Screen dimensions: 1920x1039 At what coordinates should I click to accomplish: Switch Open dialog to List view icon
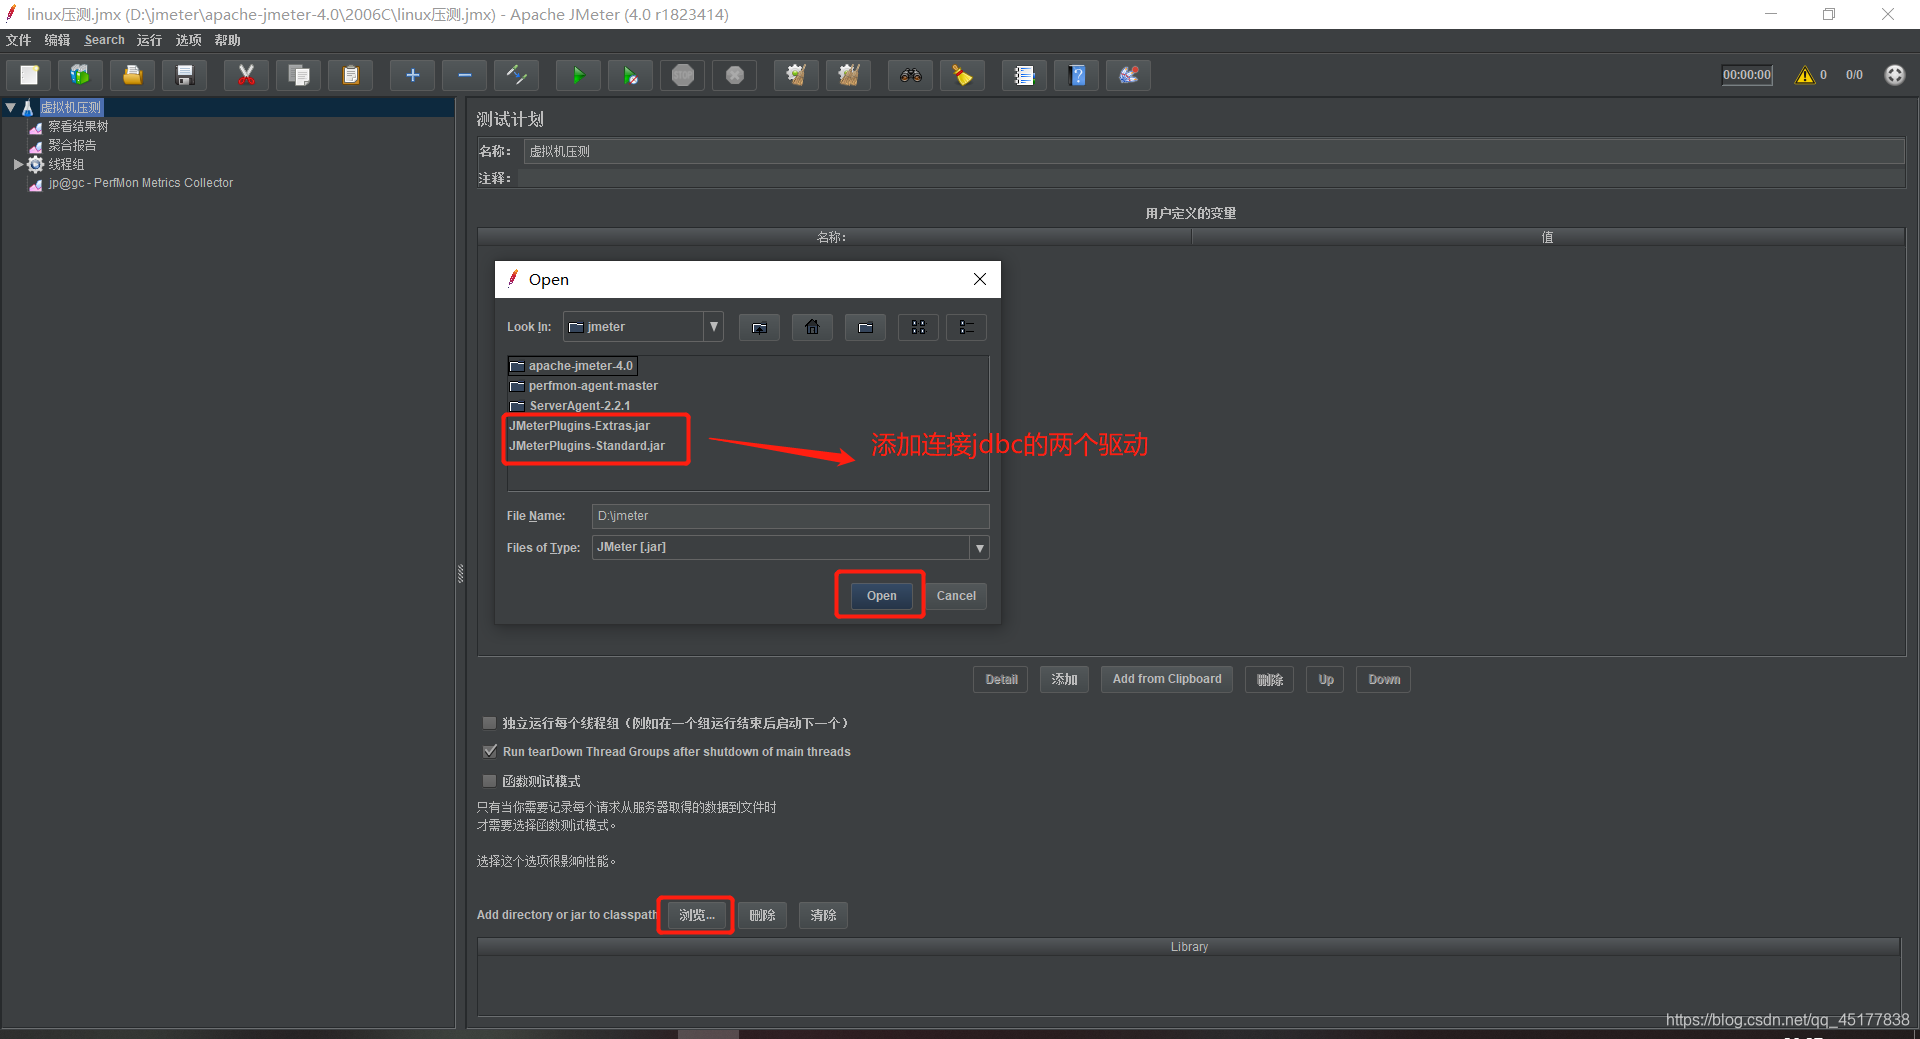click(x=918, y=327)
